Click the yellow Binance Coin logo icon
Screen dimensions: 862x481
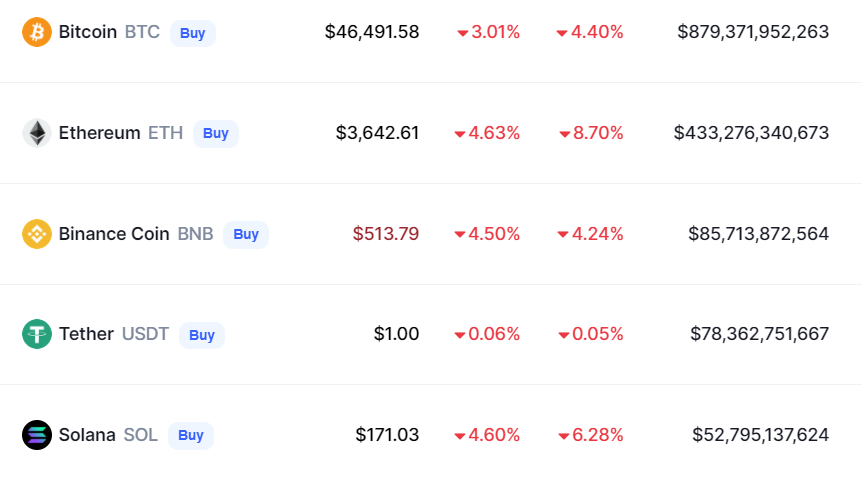pyautogui.click(x=37, y=234)
